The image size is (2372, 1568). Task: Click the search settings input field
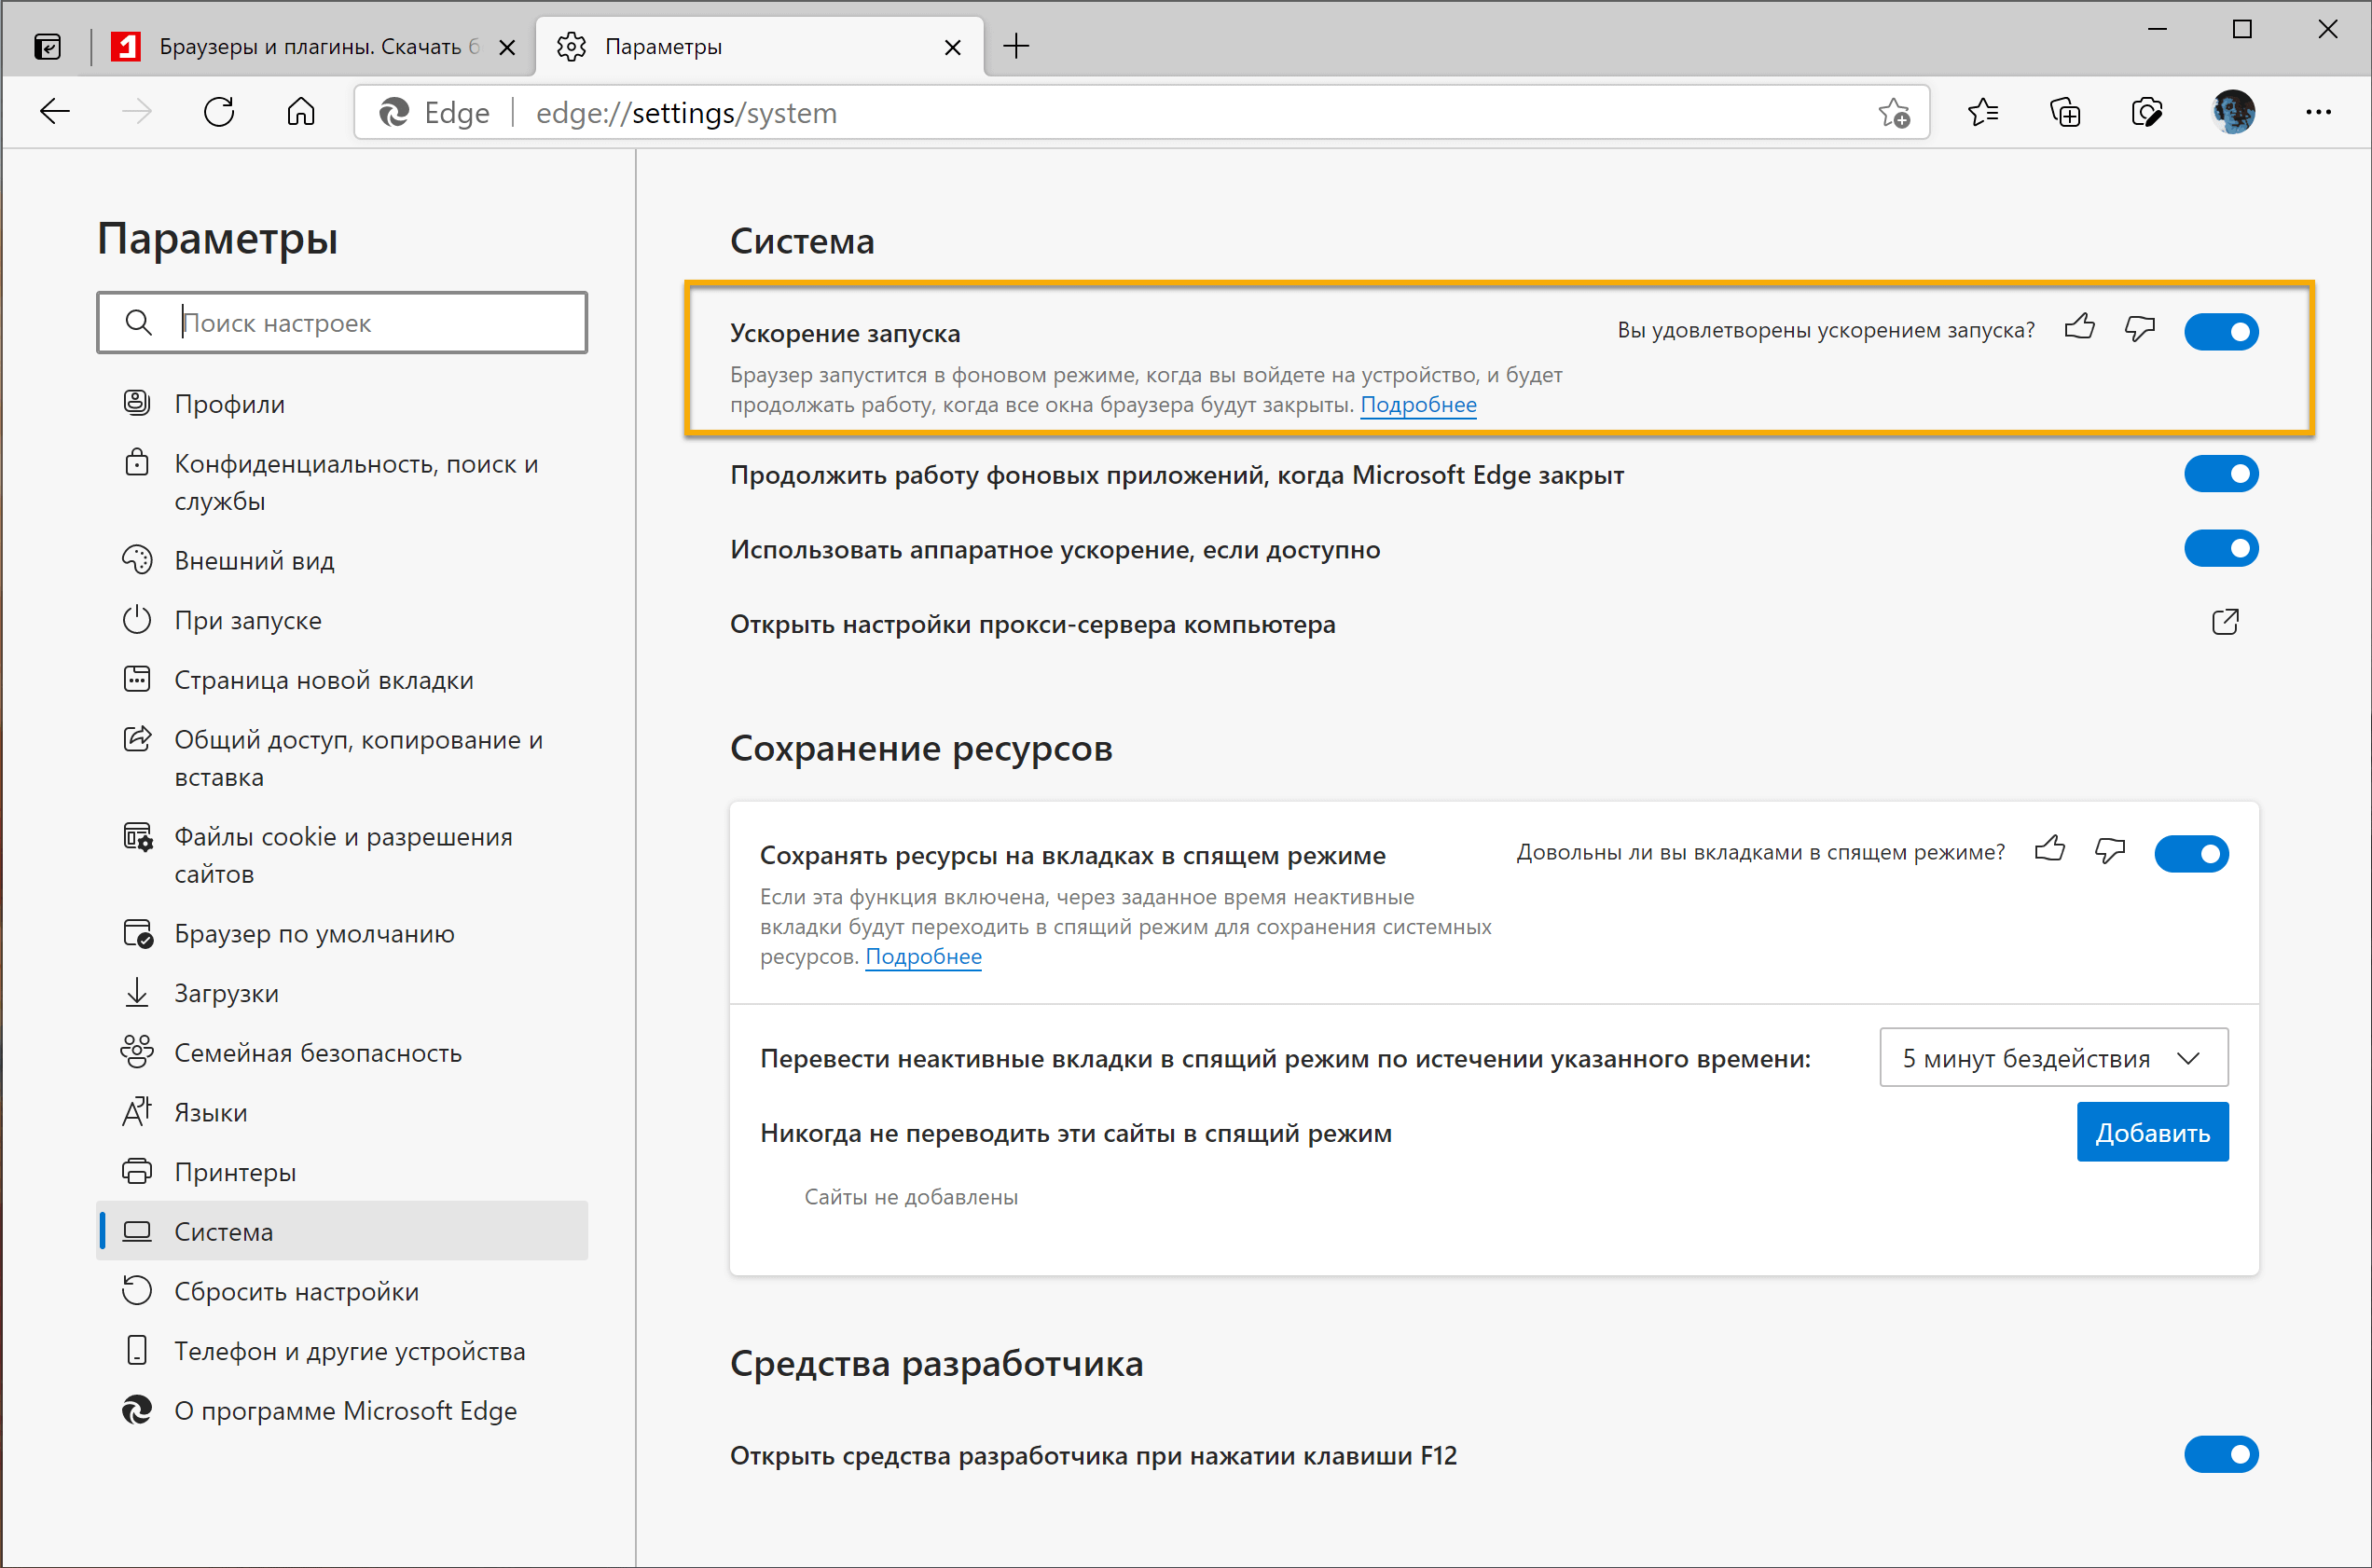345,322
